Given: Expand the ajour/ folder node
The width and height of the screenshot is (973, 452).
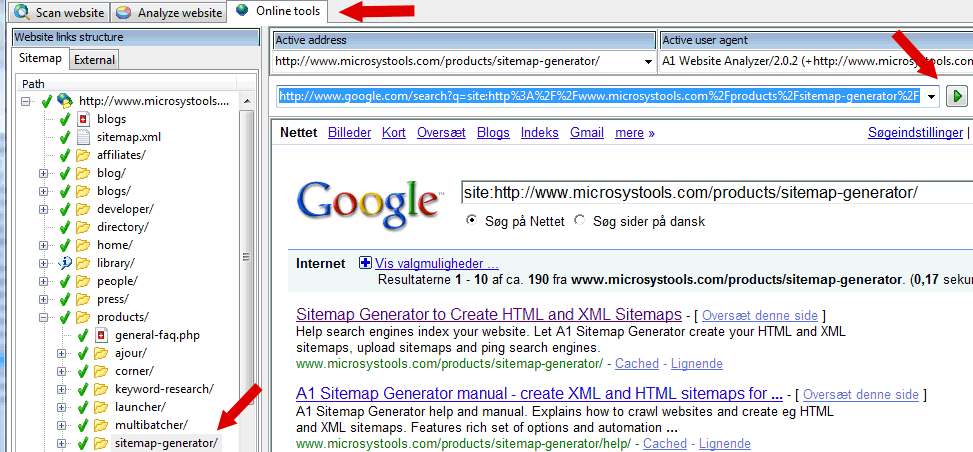Looking at the screenshot, I should (x=61, y=353).
